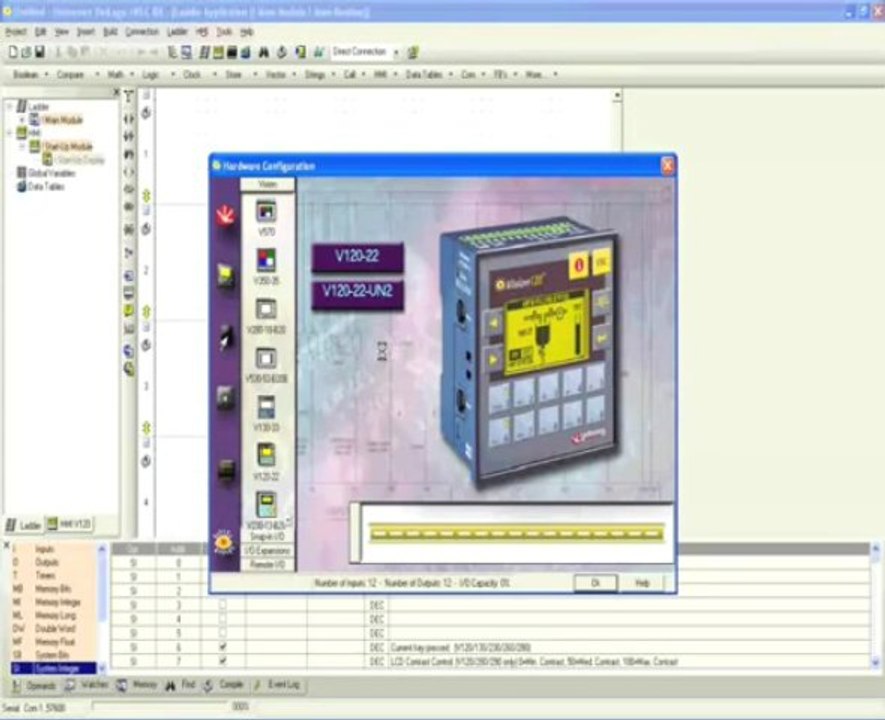This screenshot has width=885, height=720.
Task: Select the V230-13-B20 controller icon at bottom
Action: pos(266,505)
